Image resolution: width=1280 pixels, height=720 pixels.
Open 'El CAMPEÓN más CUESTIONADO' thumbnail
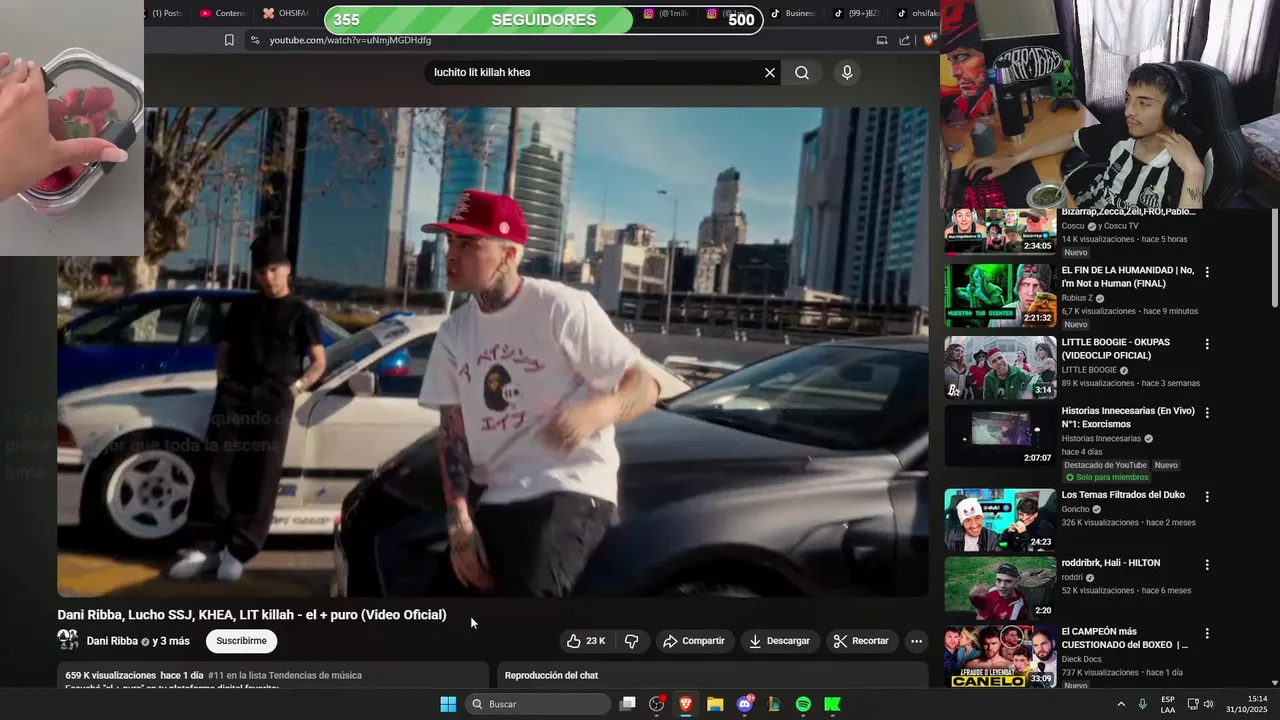point(1000,657)
